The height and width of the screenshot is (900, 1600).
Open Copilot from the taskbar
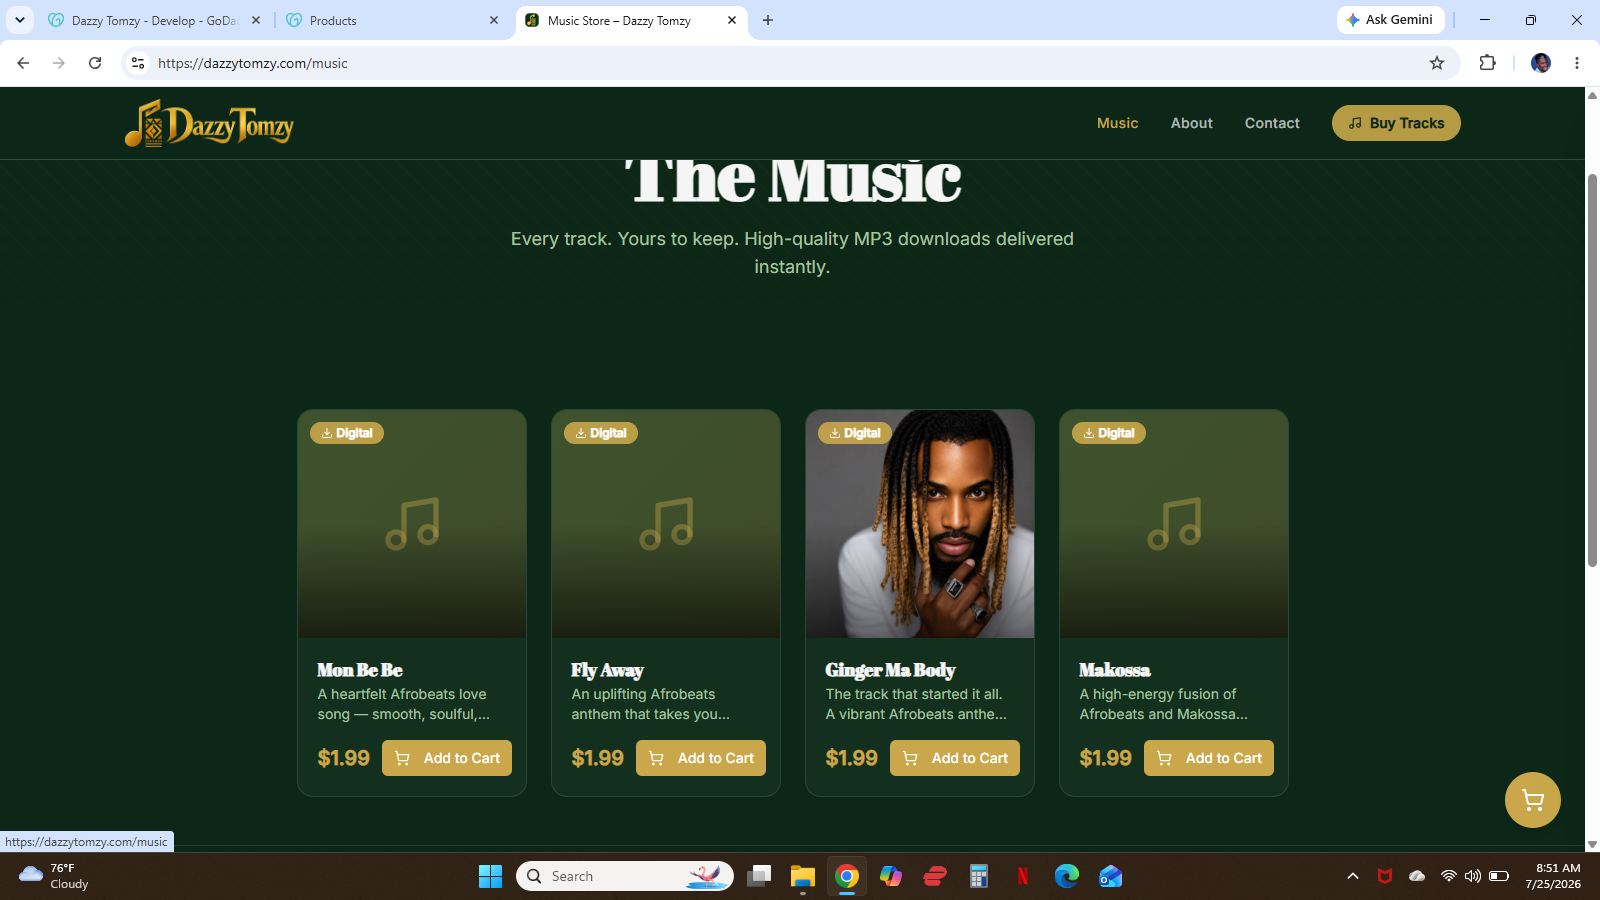(891, 876)
